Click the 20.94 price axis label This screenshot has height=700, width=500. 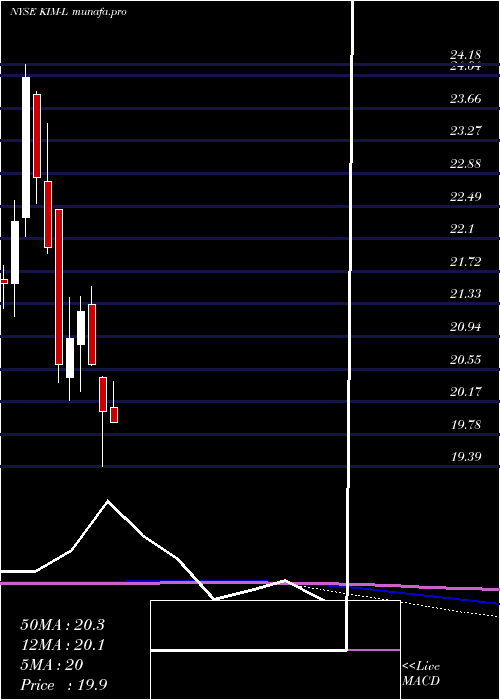465,327
